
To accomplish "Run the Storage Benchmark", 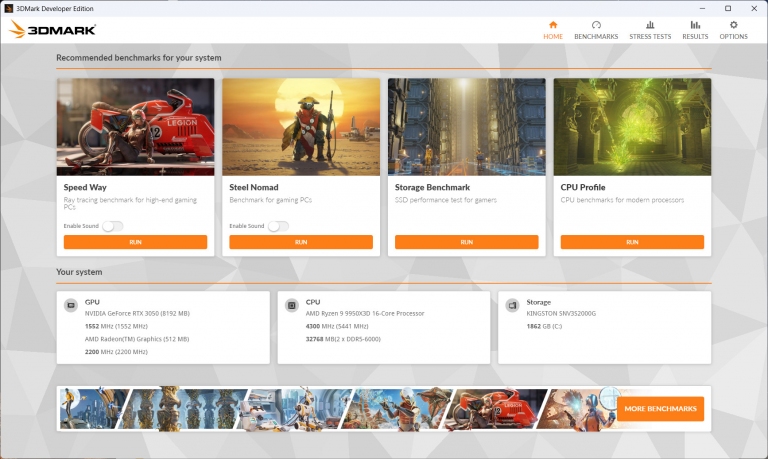I will coord(466,242).
